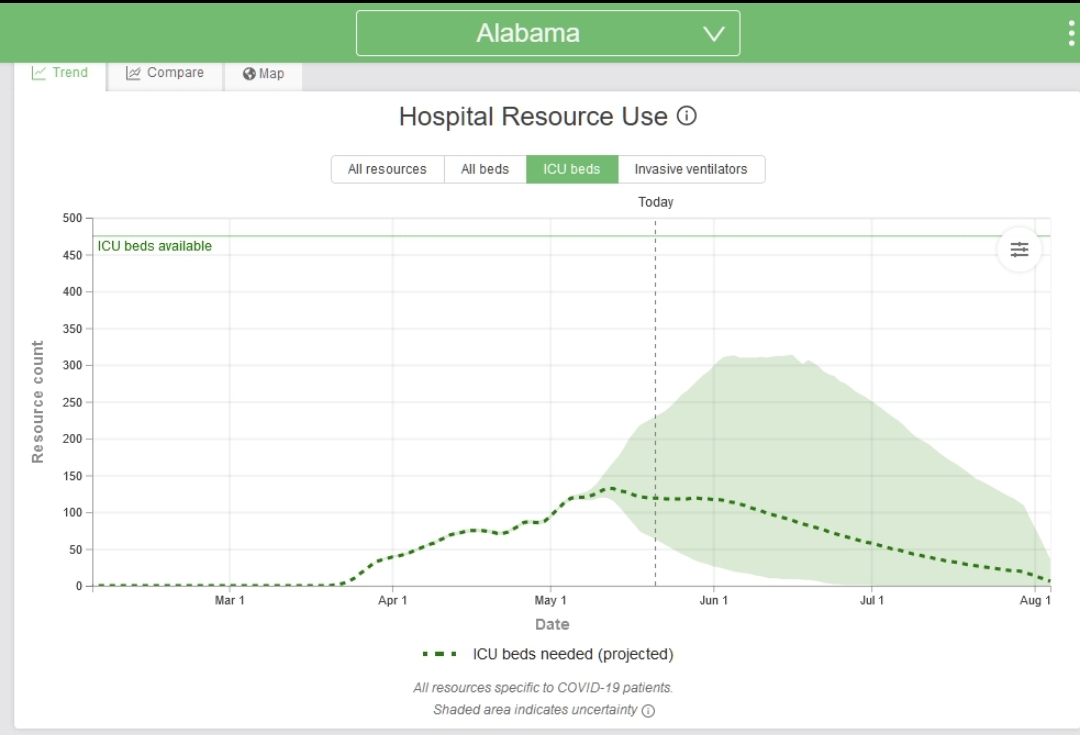
Task: Click the ICU beds legend dashed swatch
Action: 440,654
